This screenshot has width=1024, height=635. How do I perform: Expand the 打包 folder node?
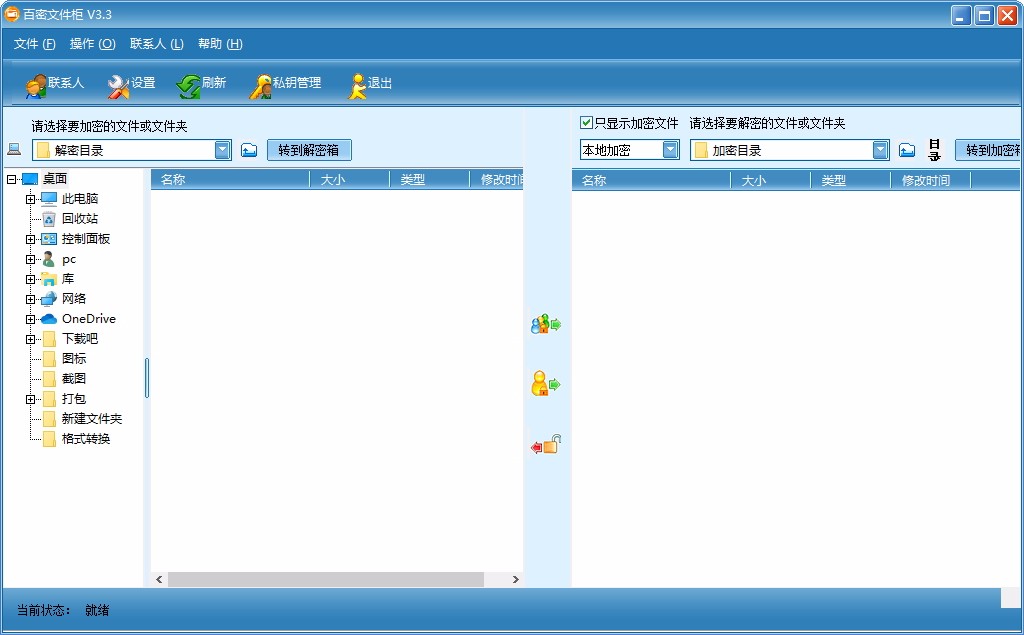click(30, 399)
